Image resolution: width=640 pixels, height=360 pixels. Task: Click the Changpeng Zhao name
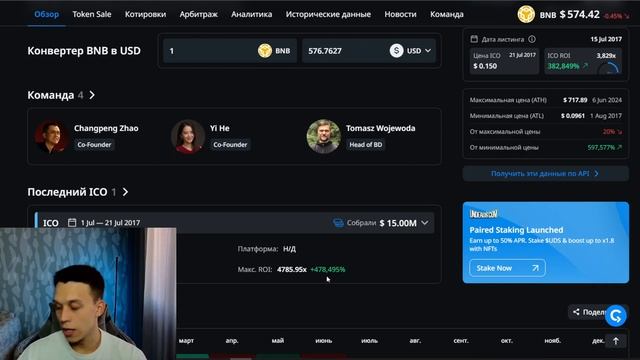(106, 128)
